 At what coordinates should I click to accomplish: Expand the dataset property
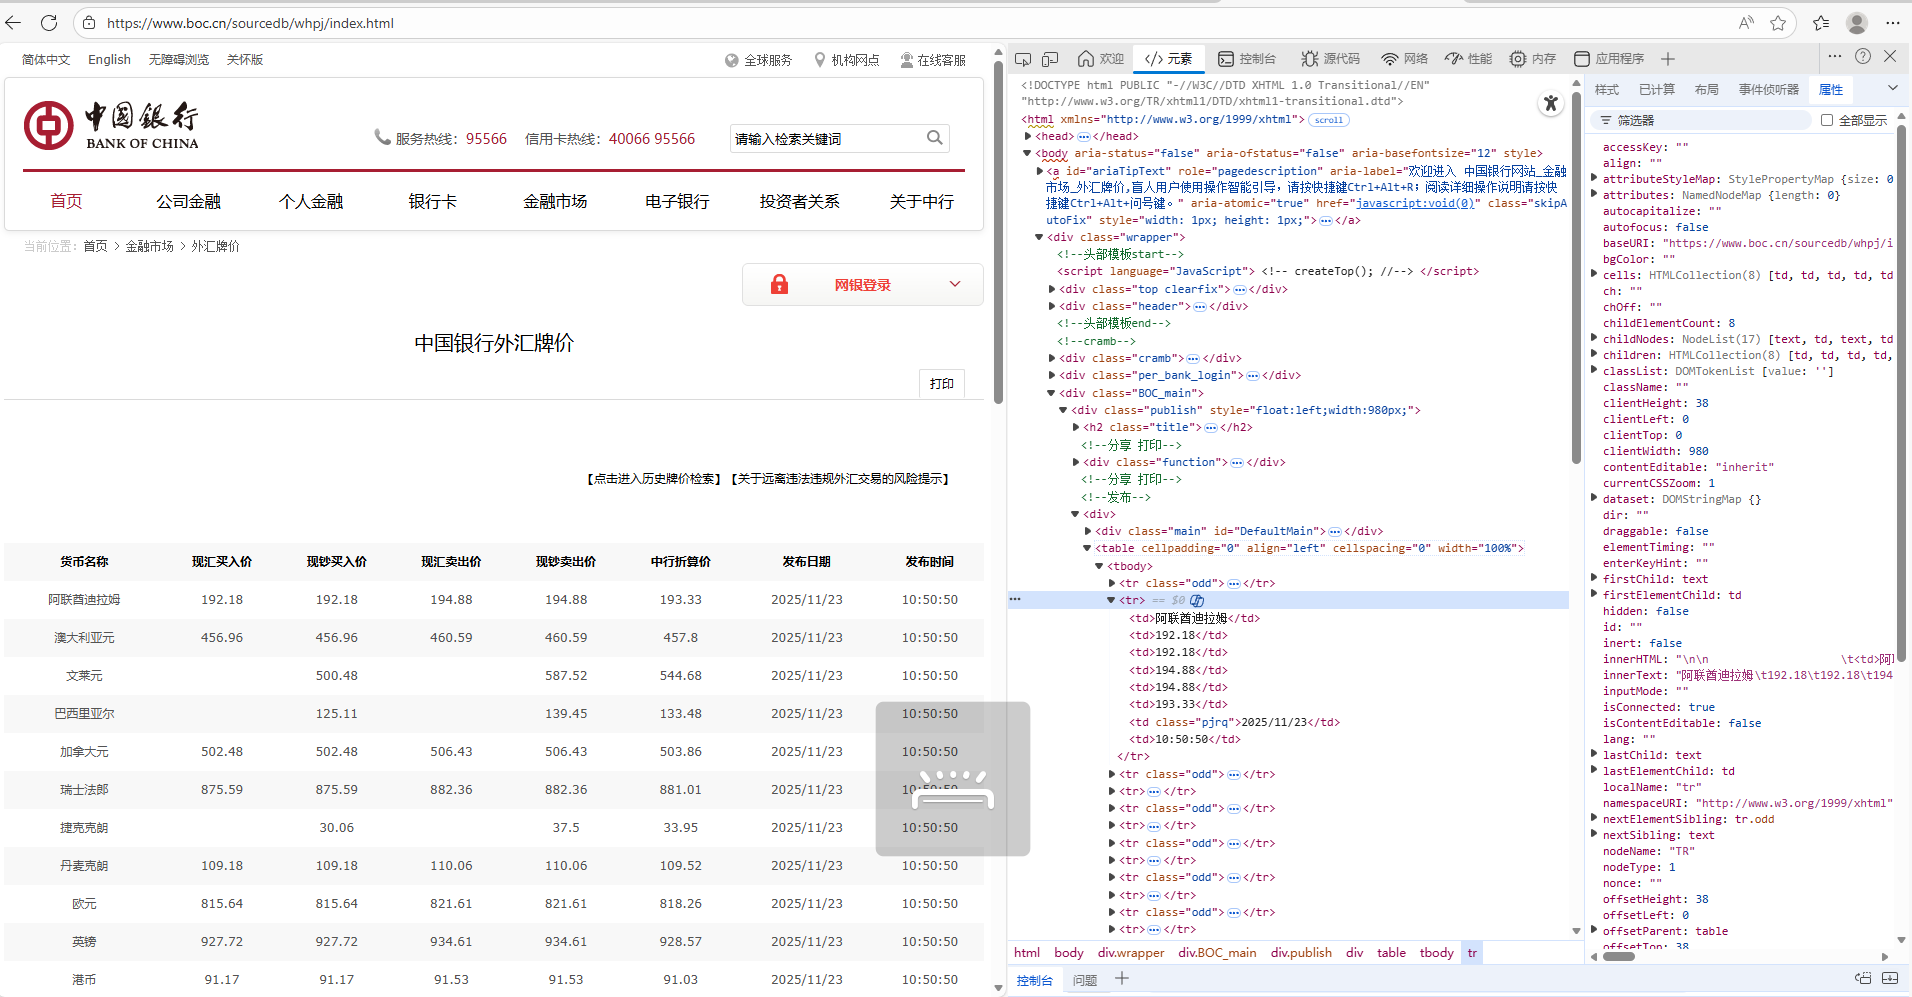(1594, 499)
